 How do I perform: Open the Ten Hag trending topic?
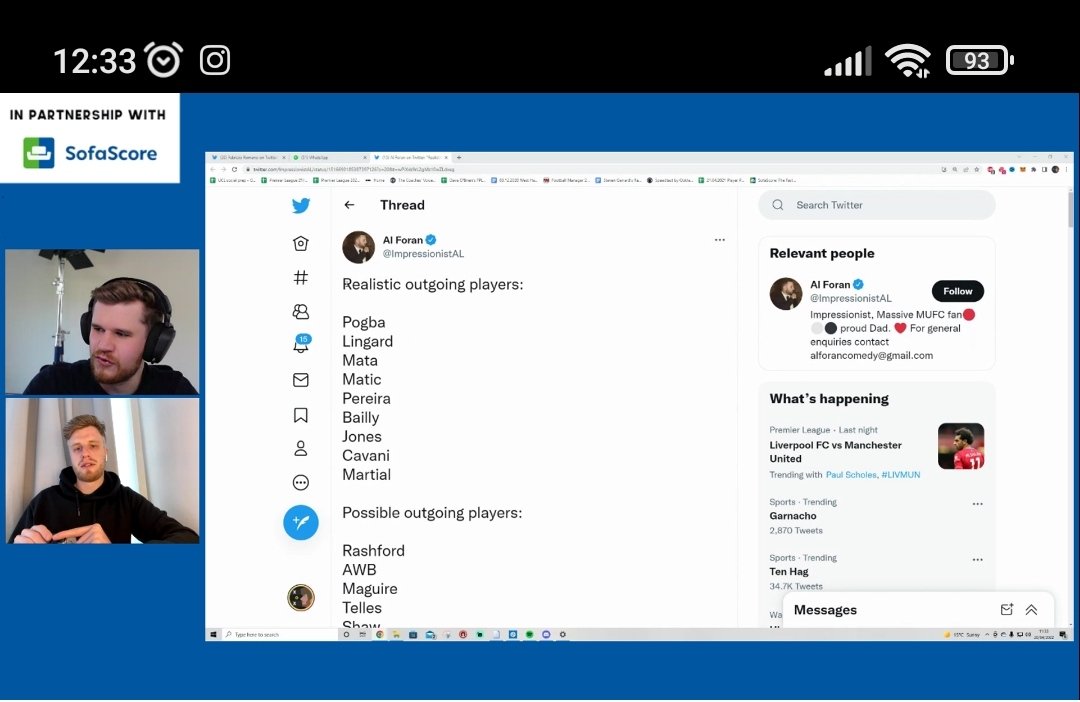coord(789,571)
